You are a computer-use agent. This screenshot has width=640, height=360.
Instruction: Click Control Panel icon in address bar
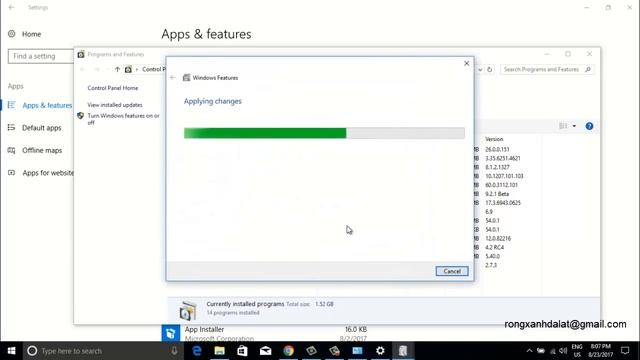128,69
